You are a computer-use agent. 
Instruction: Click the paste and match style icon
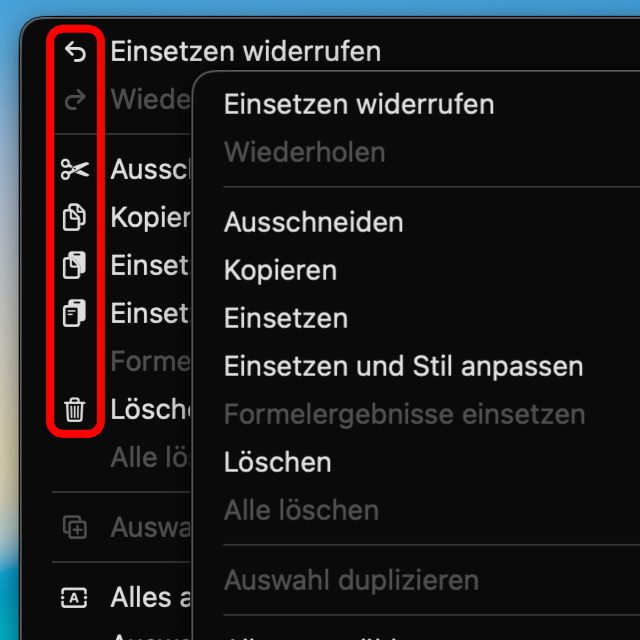[x=74, y=313]
